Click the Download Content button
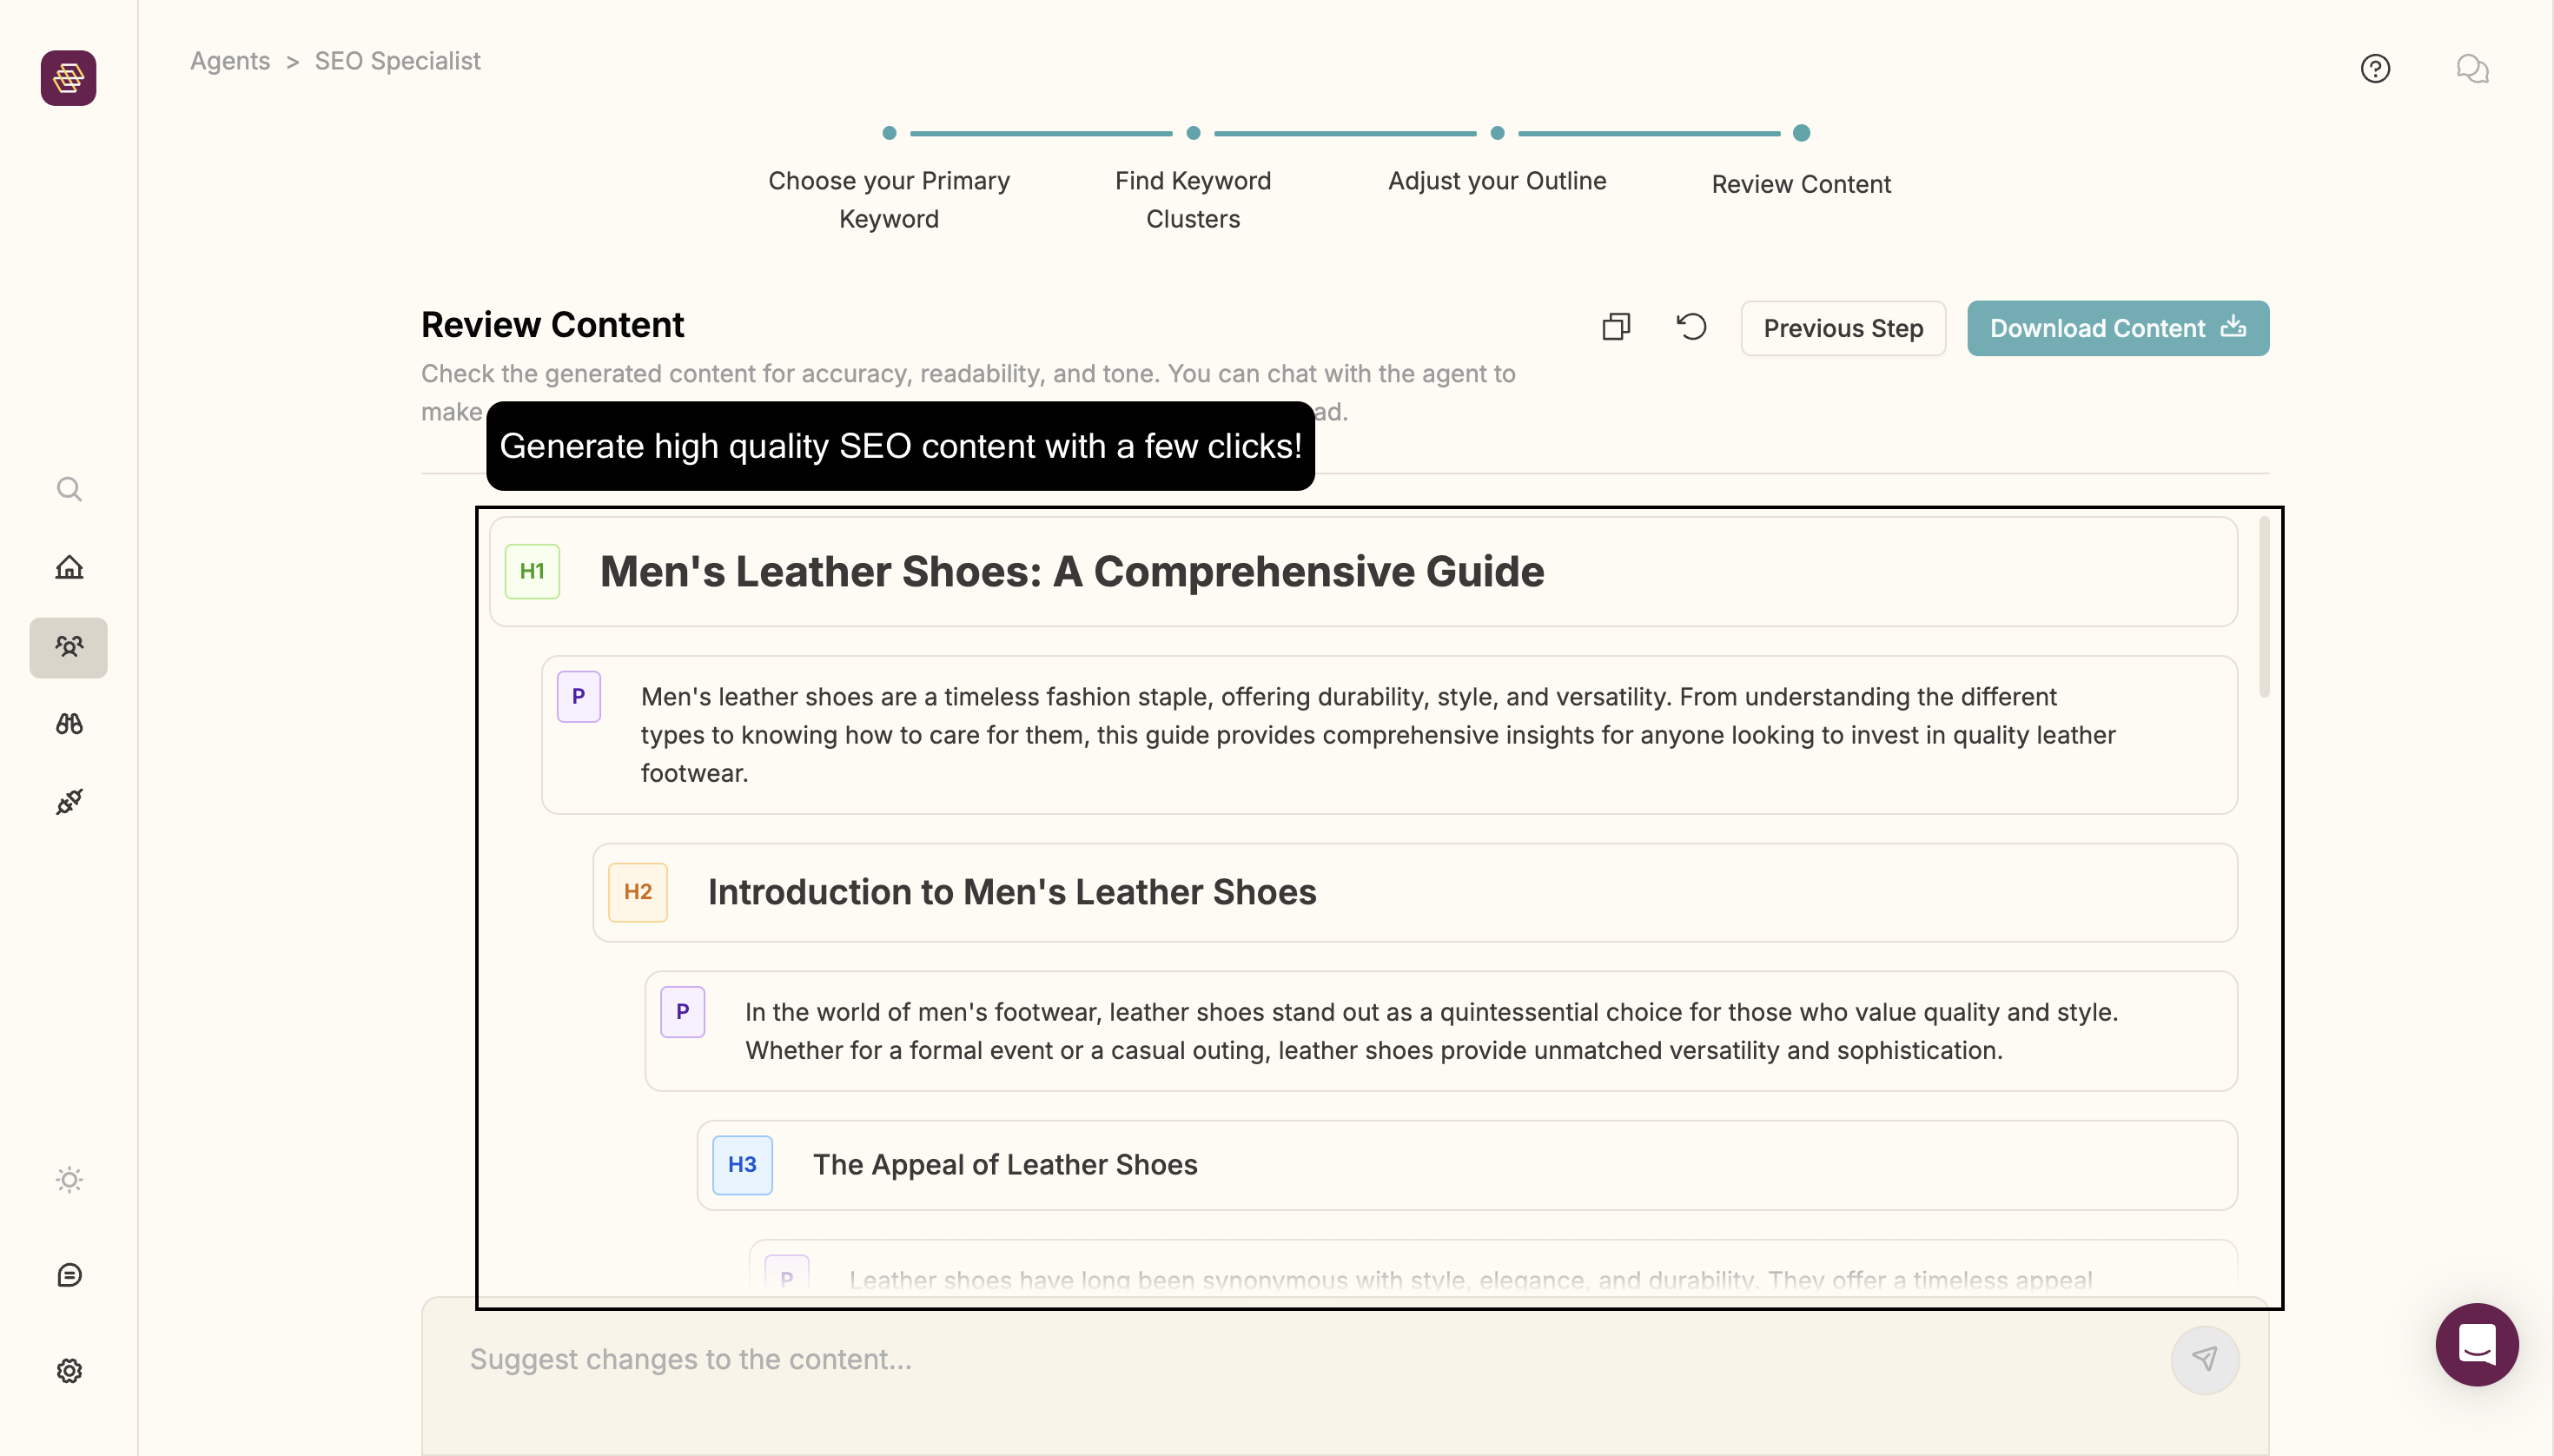The image size is (2554, 1456). (2117, 328)
